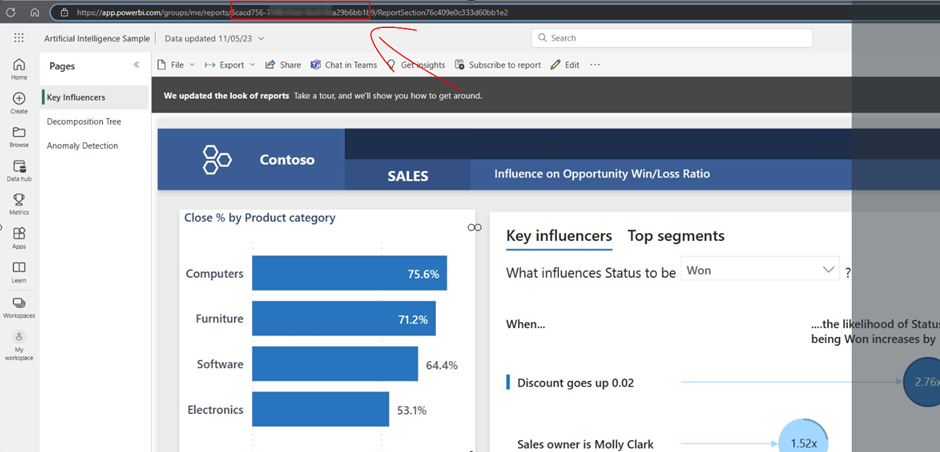Click the SALES header label

pos(408,176)
